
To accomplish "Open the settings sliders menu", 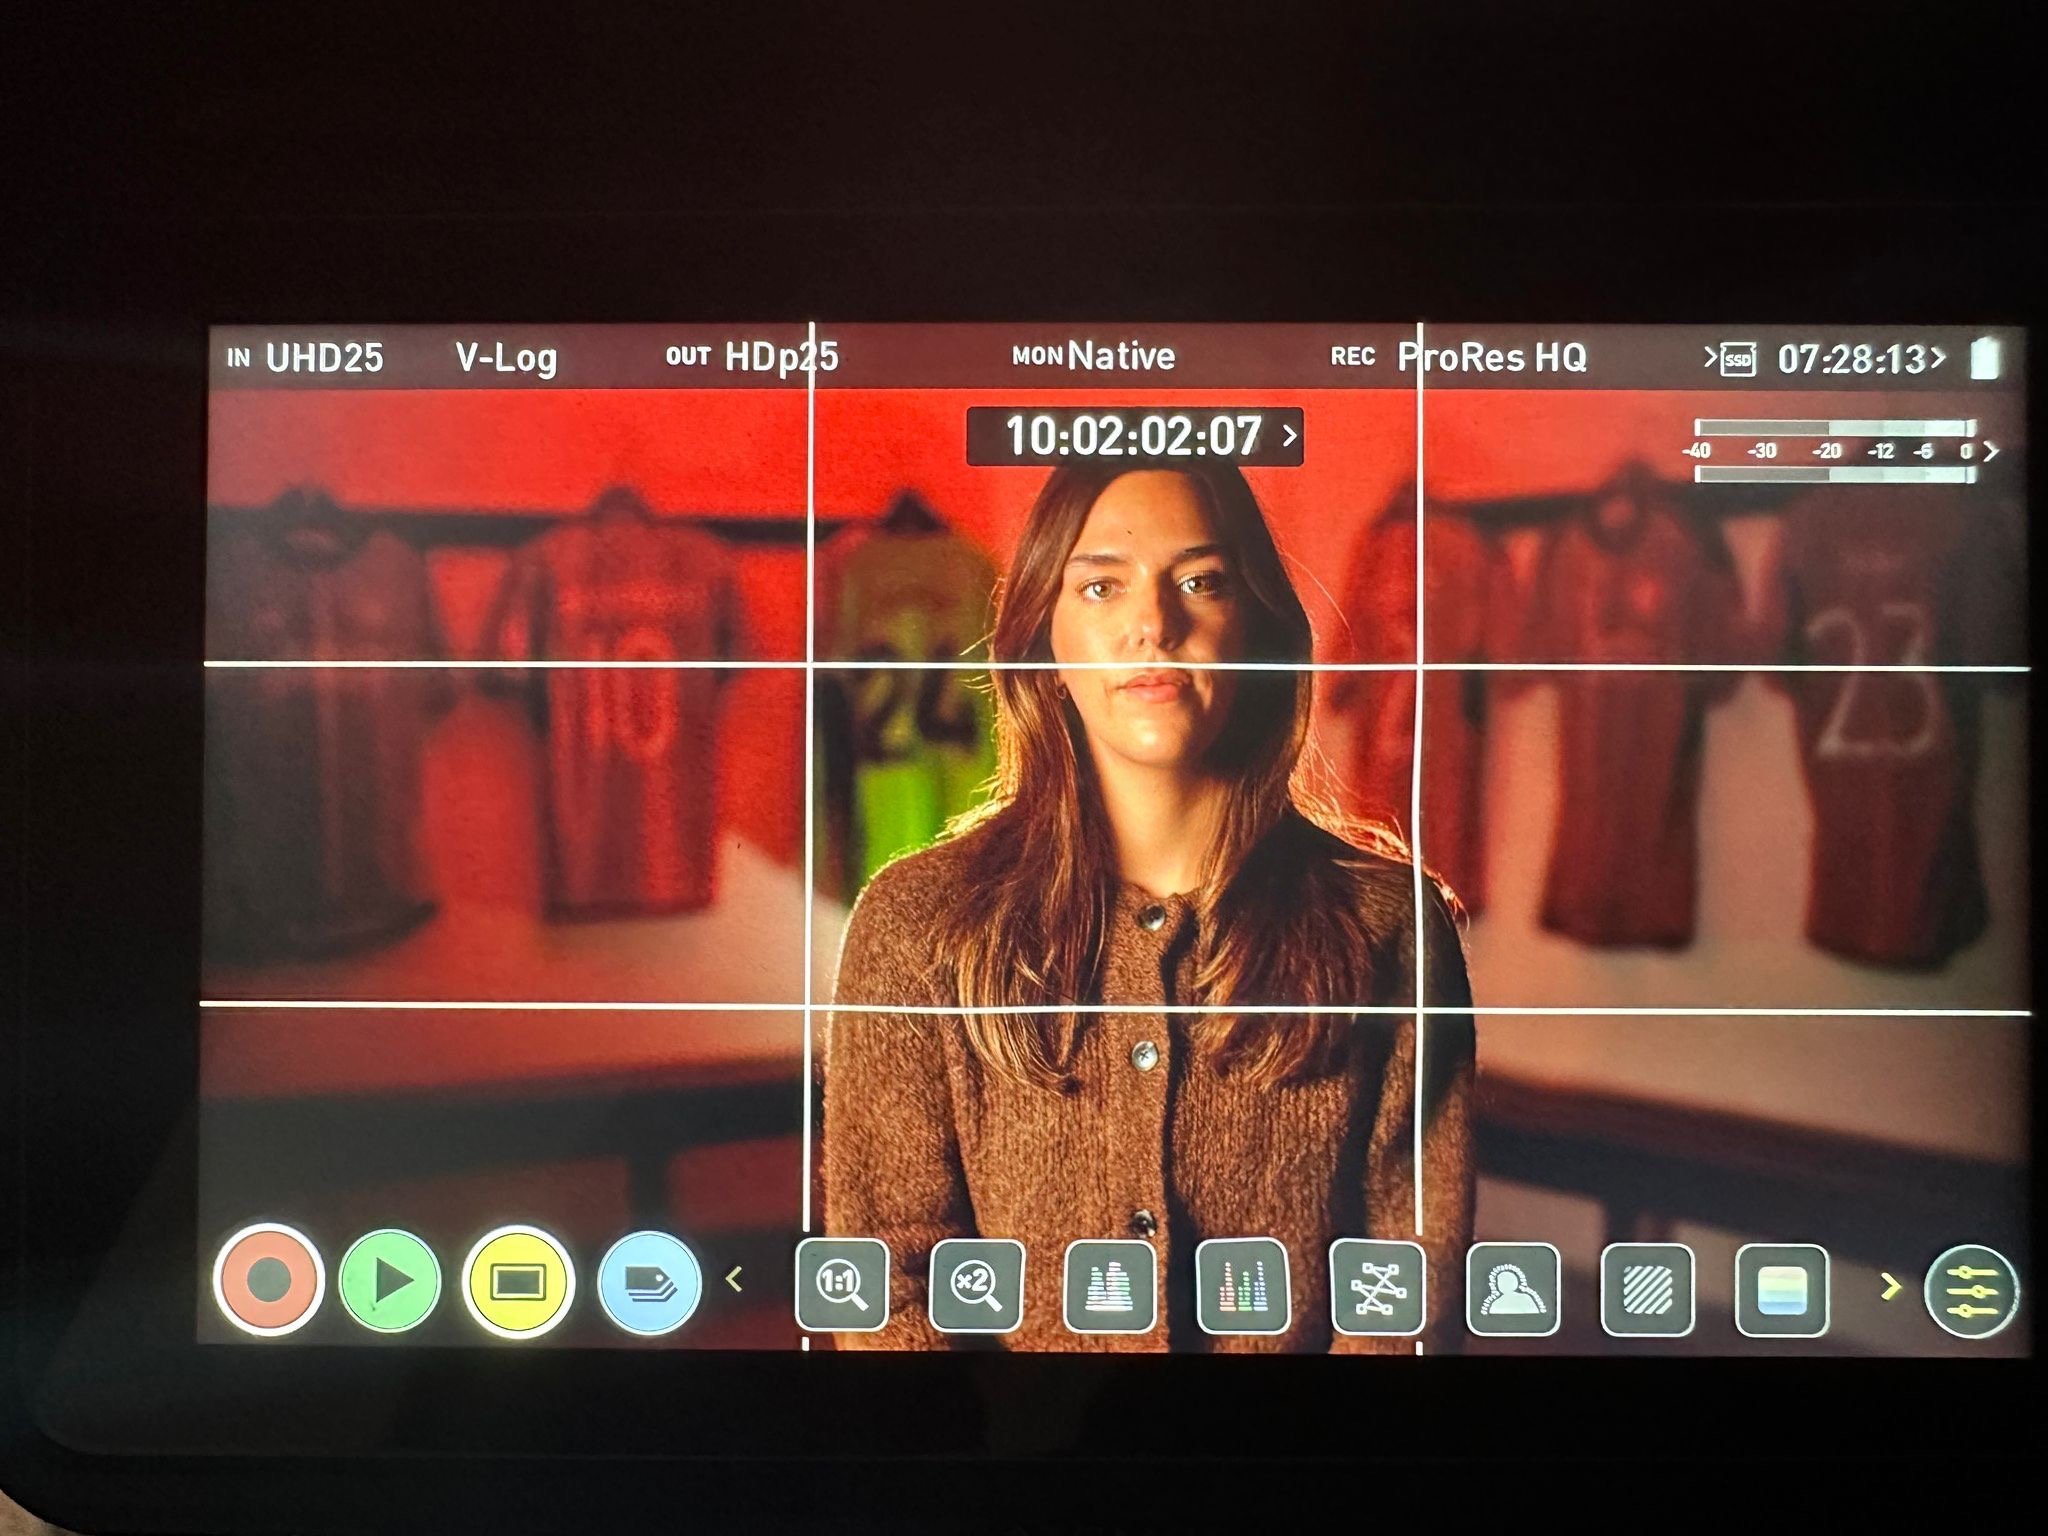I will [x=1971, y=1292].
